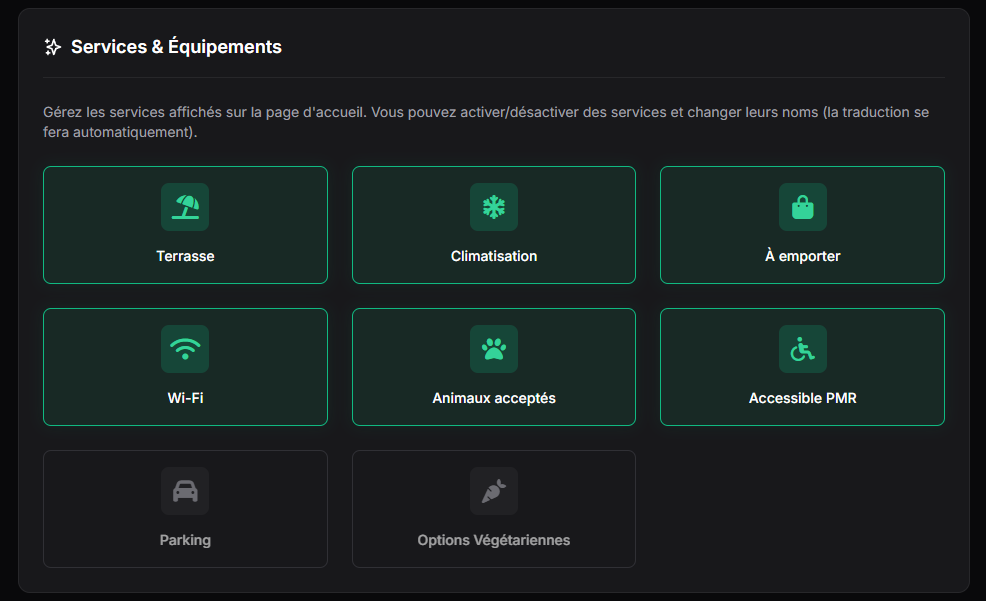This screenshot has height=601, width=986.
Task: Click the wheelchair accessibility icon
Action: coord(802,349)
